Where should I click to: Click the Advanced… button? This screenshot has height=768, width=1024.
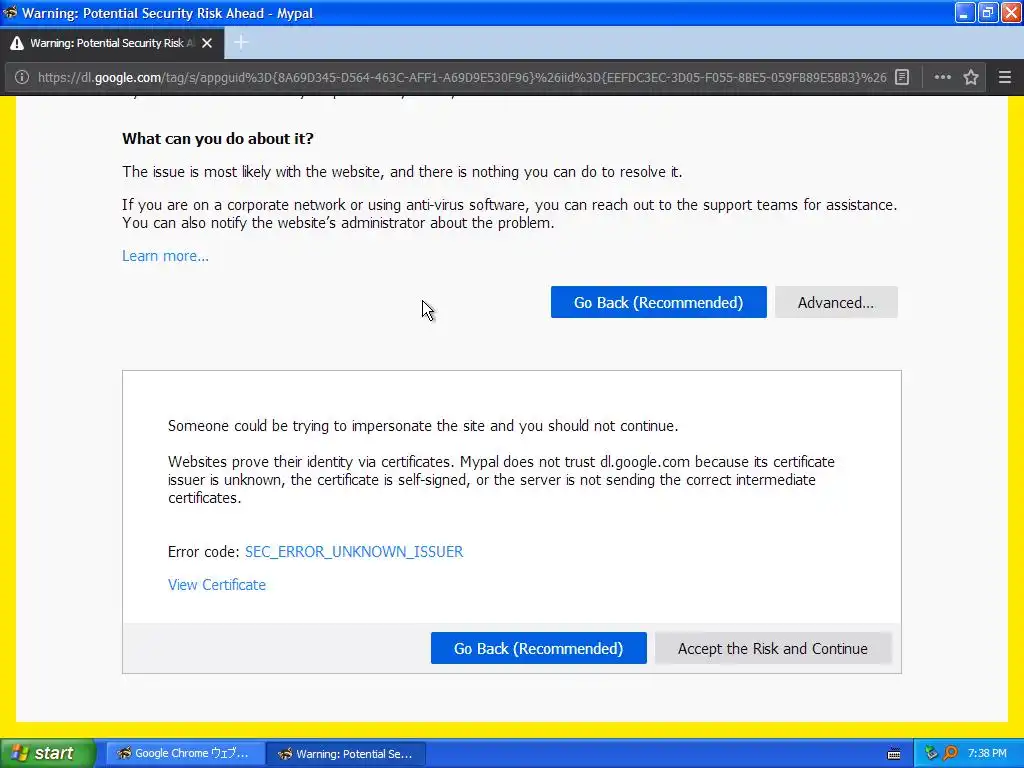[836, 302]
